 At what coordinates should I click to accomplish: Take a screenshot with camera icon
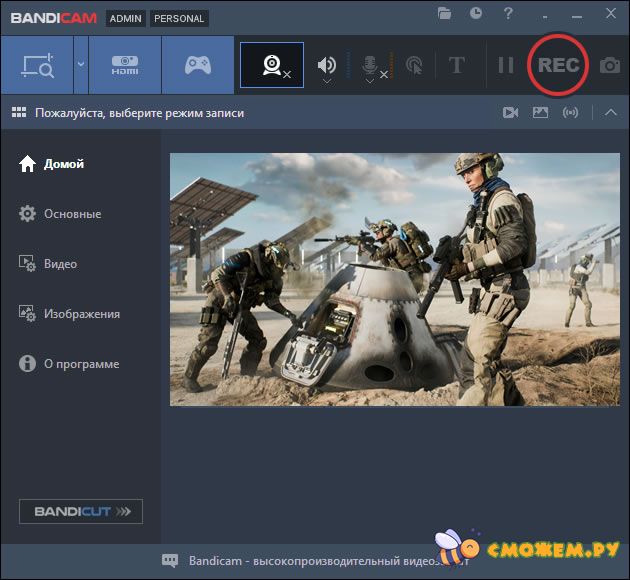(609, 66)
